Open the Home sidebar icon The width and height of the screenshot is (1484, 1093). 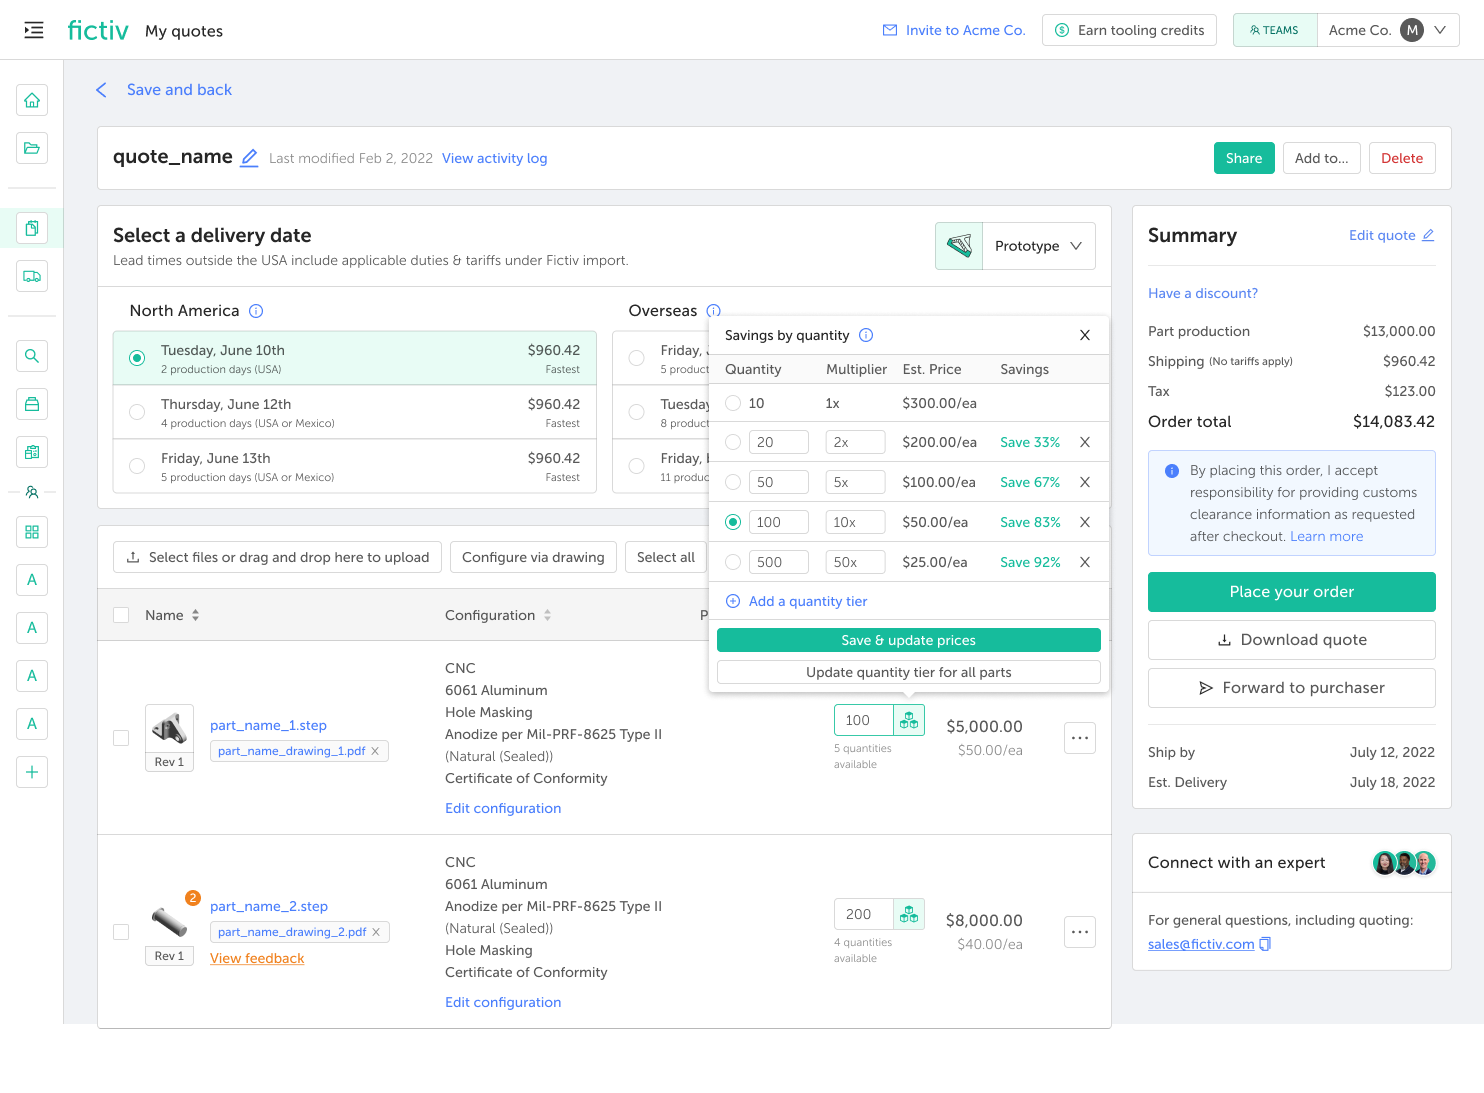(32, 100)
